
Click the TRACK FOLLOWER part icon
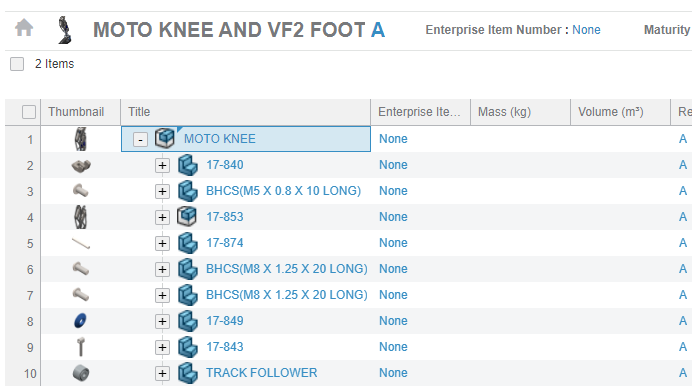(x=188, y=373)
